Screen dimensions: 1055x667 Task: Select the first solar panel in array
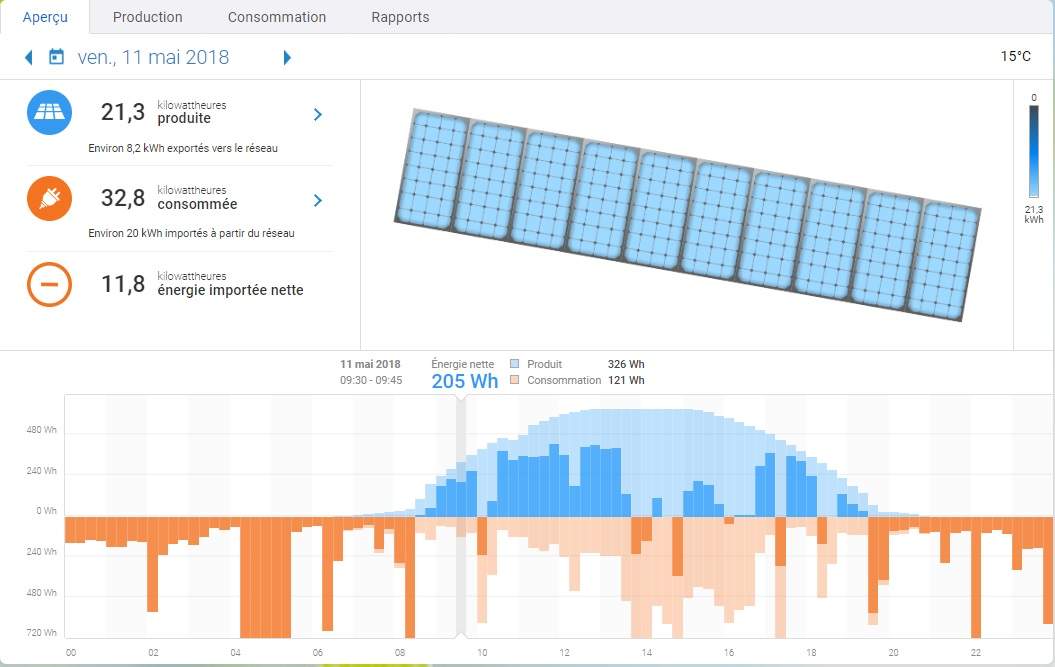(x=432, y=170)
